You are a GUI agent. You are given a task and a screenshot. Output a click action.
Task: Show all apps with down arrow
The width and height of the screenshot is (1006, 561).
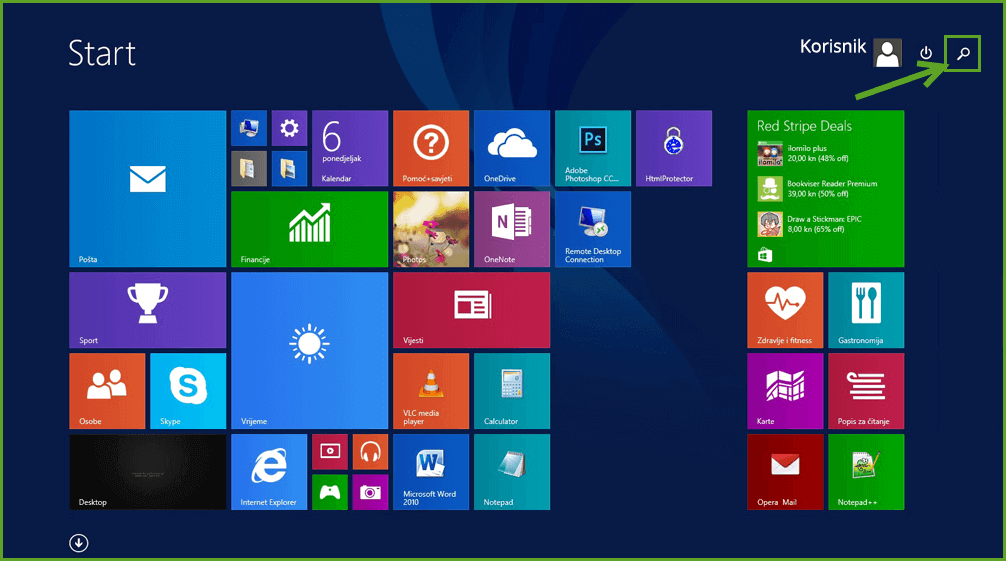pos(79,543)
